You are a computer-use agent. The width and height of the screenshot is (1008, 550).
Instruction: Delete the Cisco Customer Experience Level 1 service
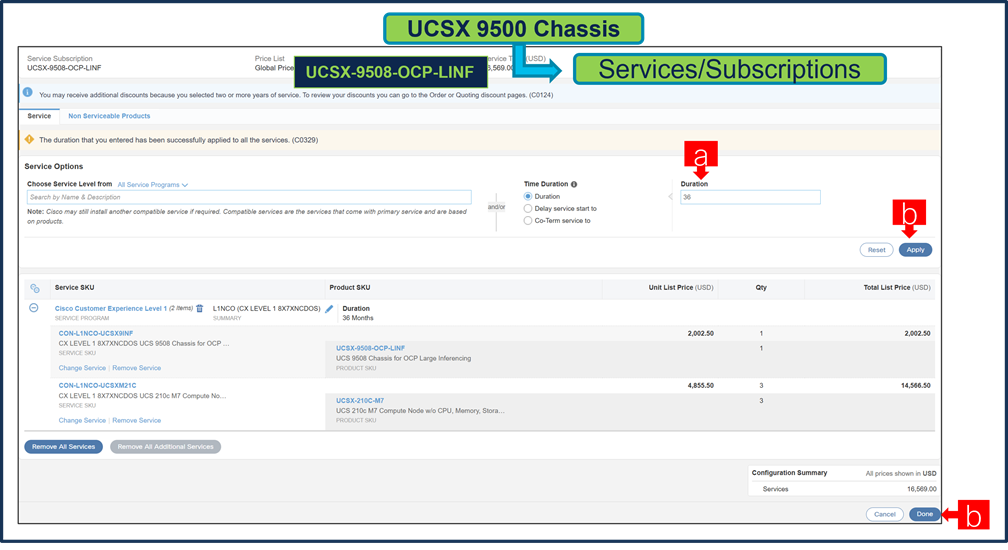[200, 308]
